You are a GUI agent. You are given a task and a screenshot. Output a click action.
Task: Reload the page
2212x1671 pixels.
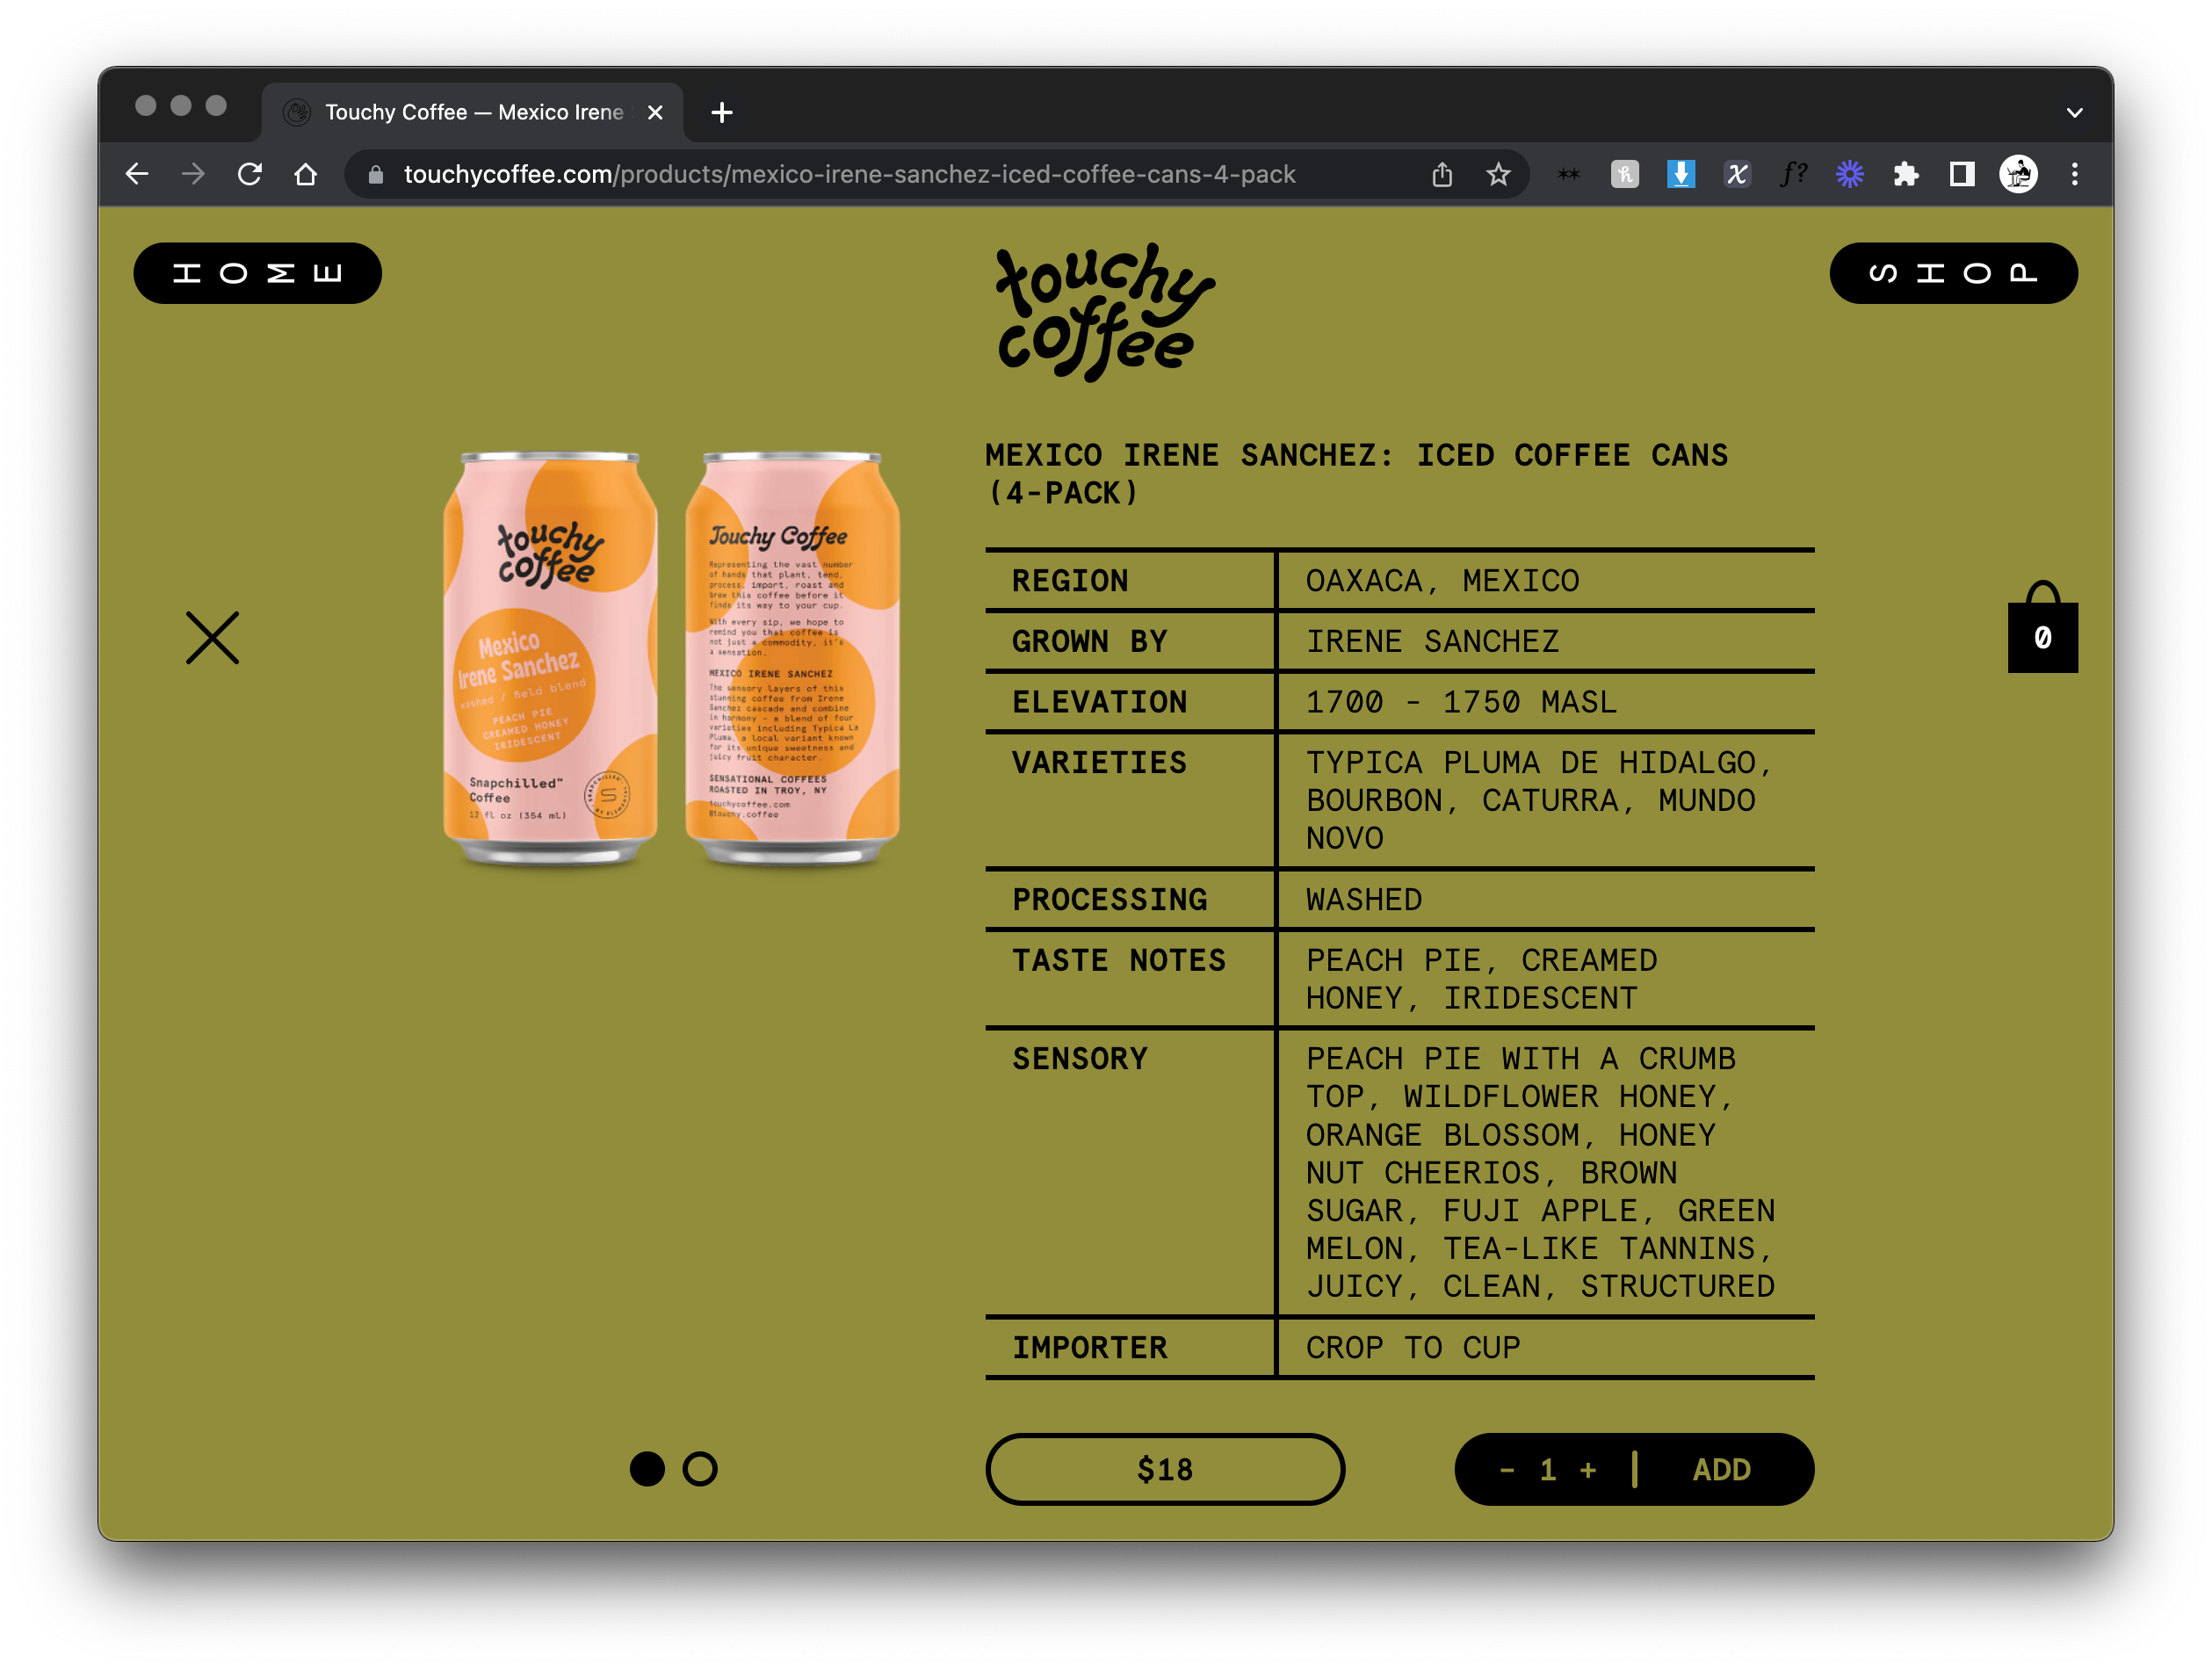[x=250, y=175]
